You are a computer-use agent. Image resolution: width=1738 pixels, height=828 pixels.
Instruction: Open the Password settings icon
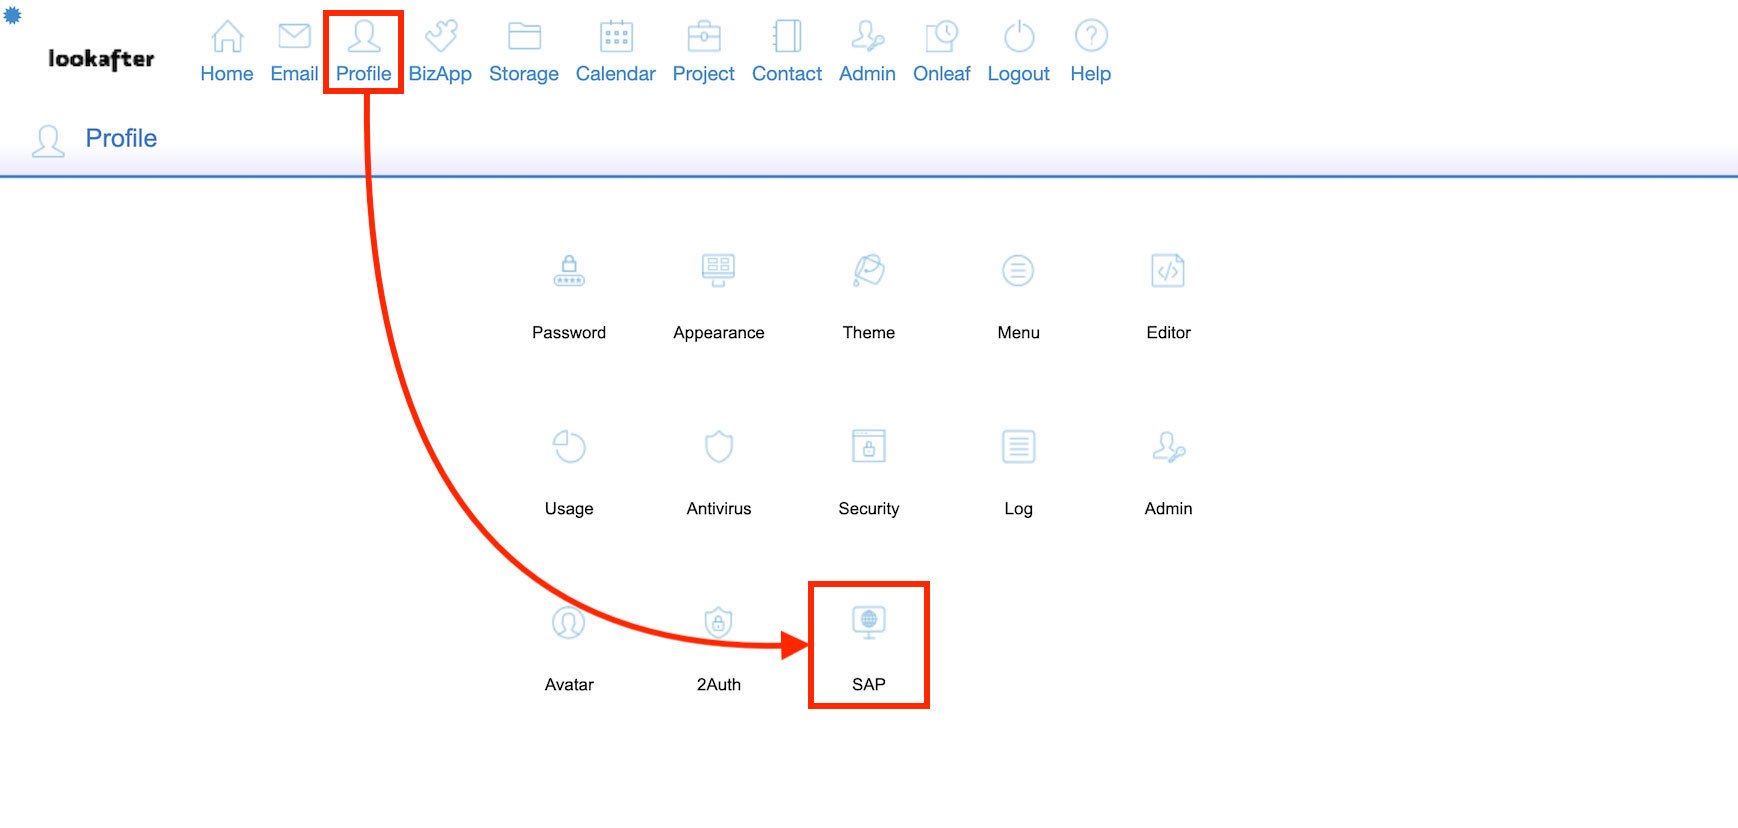(568, 271)
